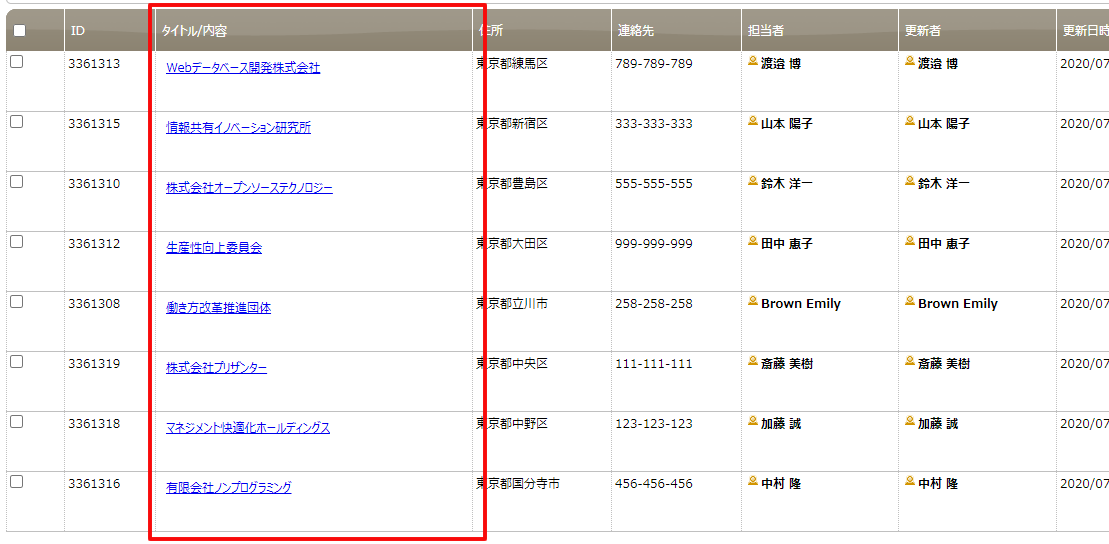The image size is (1109, 544).
Task: Select the contact number 999-999-999
Action: pos(654,244)
